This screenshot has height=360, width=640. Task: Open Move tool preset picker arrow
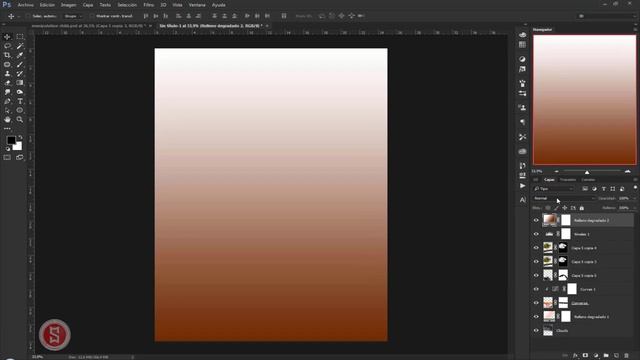pos(18,16)
